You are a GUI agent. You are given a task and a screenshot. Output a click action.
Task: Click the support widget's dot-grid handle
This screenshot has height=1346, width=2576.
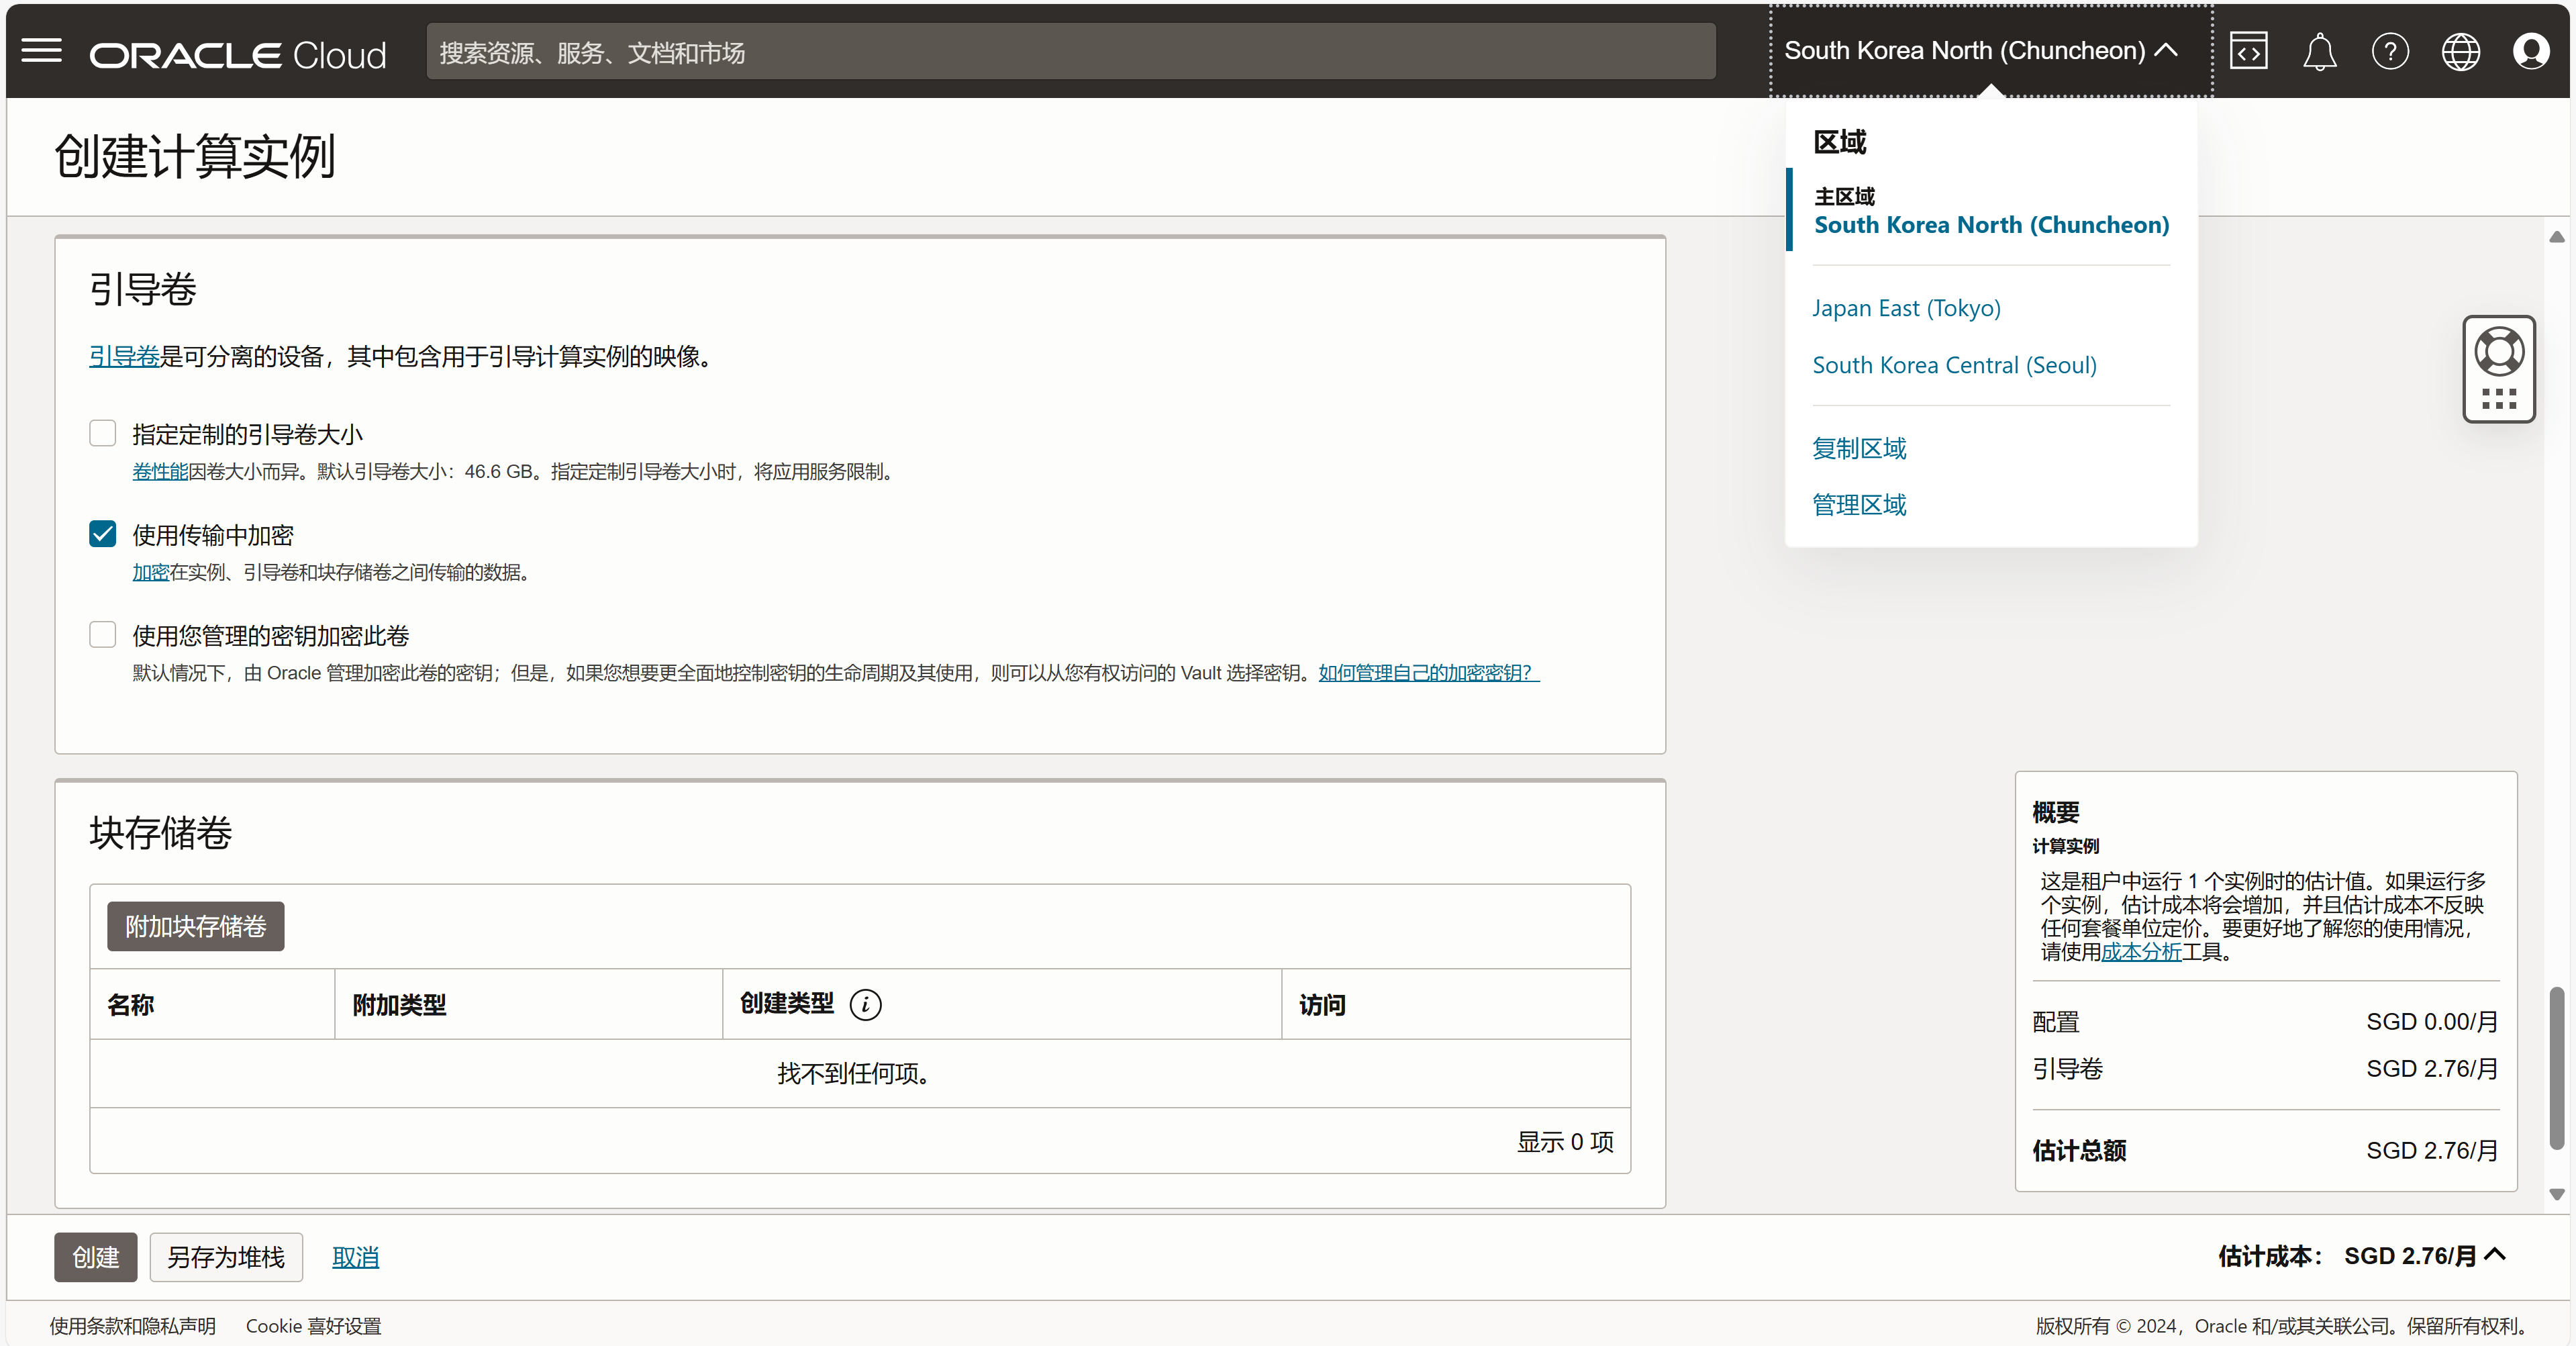(2498, 399)
